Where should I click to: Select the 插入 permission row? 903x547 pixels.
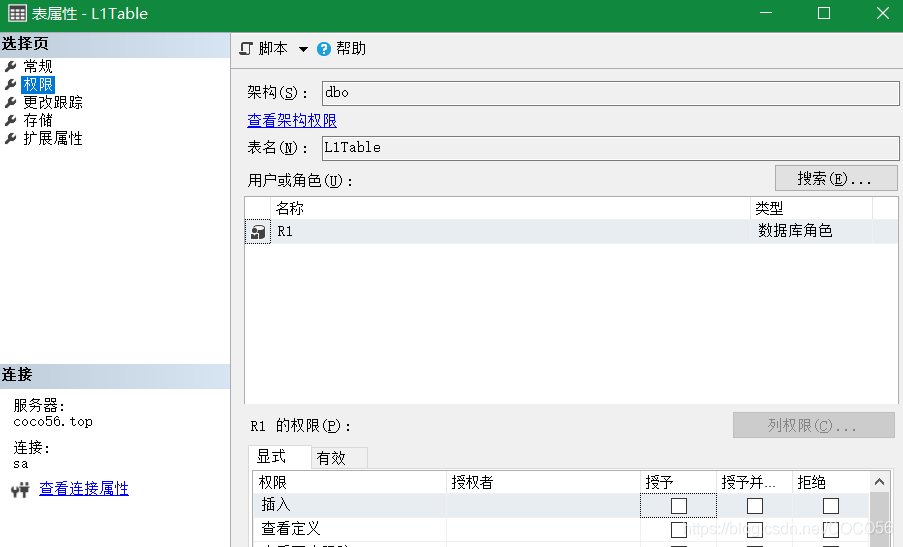point(561,506)
